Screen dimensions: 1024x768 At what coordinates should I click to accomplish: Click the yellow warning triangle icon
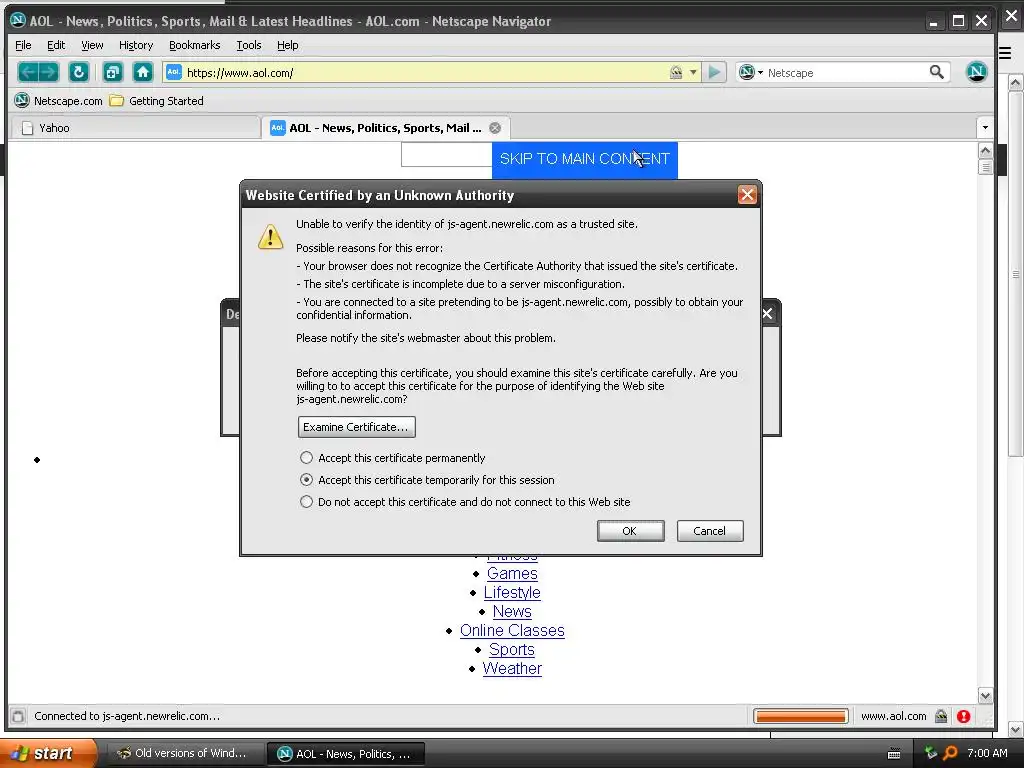[270, 236]
